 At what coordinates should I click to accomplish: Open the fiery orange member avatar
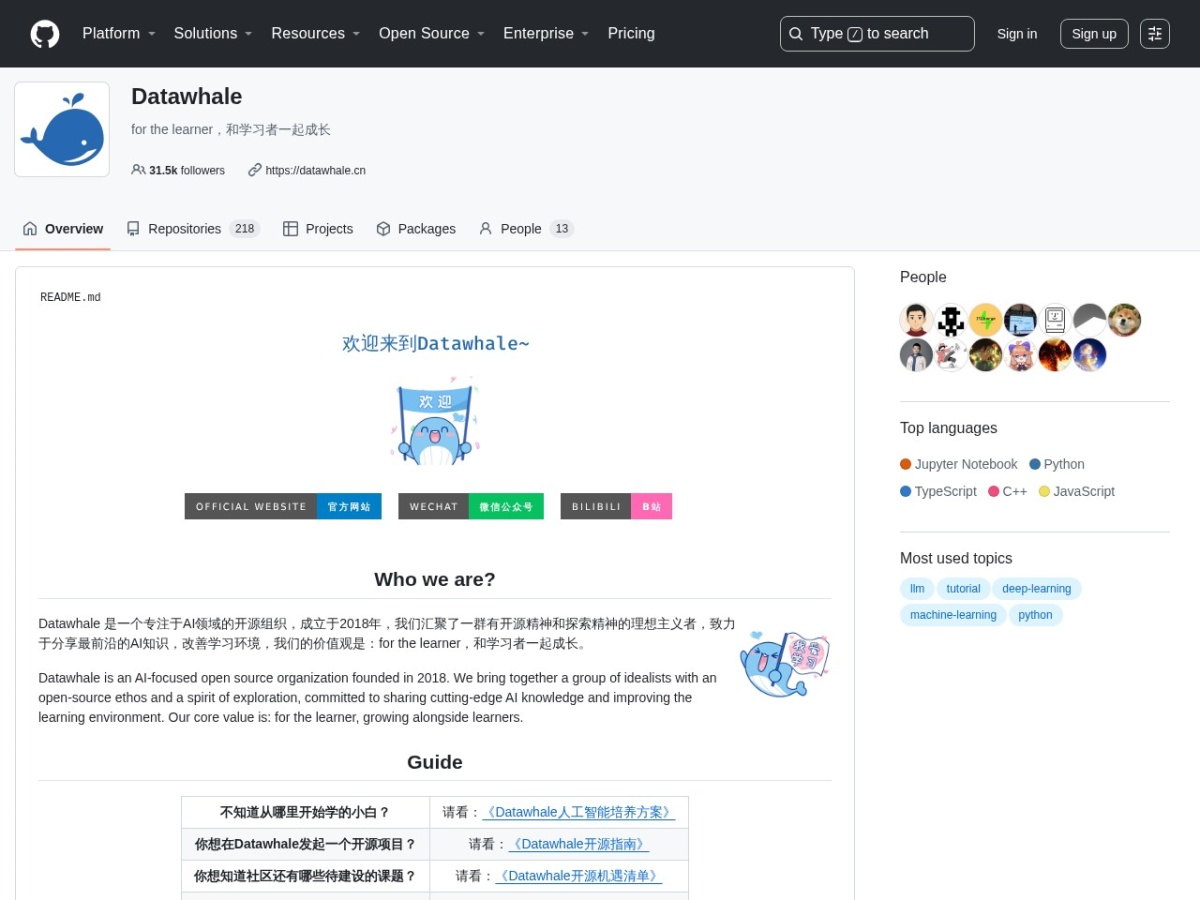[x=1055, y=355]
